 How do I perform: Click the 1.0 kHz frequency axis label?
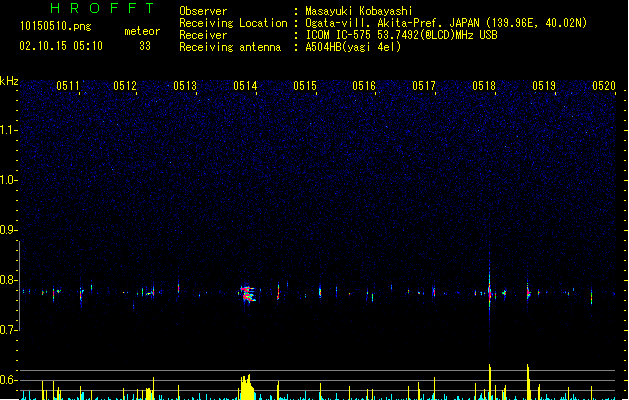click(8, 180)
